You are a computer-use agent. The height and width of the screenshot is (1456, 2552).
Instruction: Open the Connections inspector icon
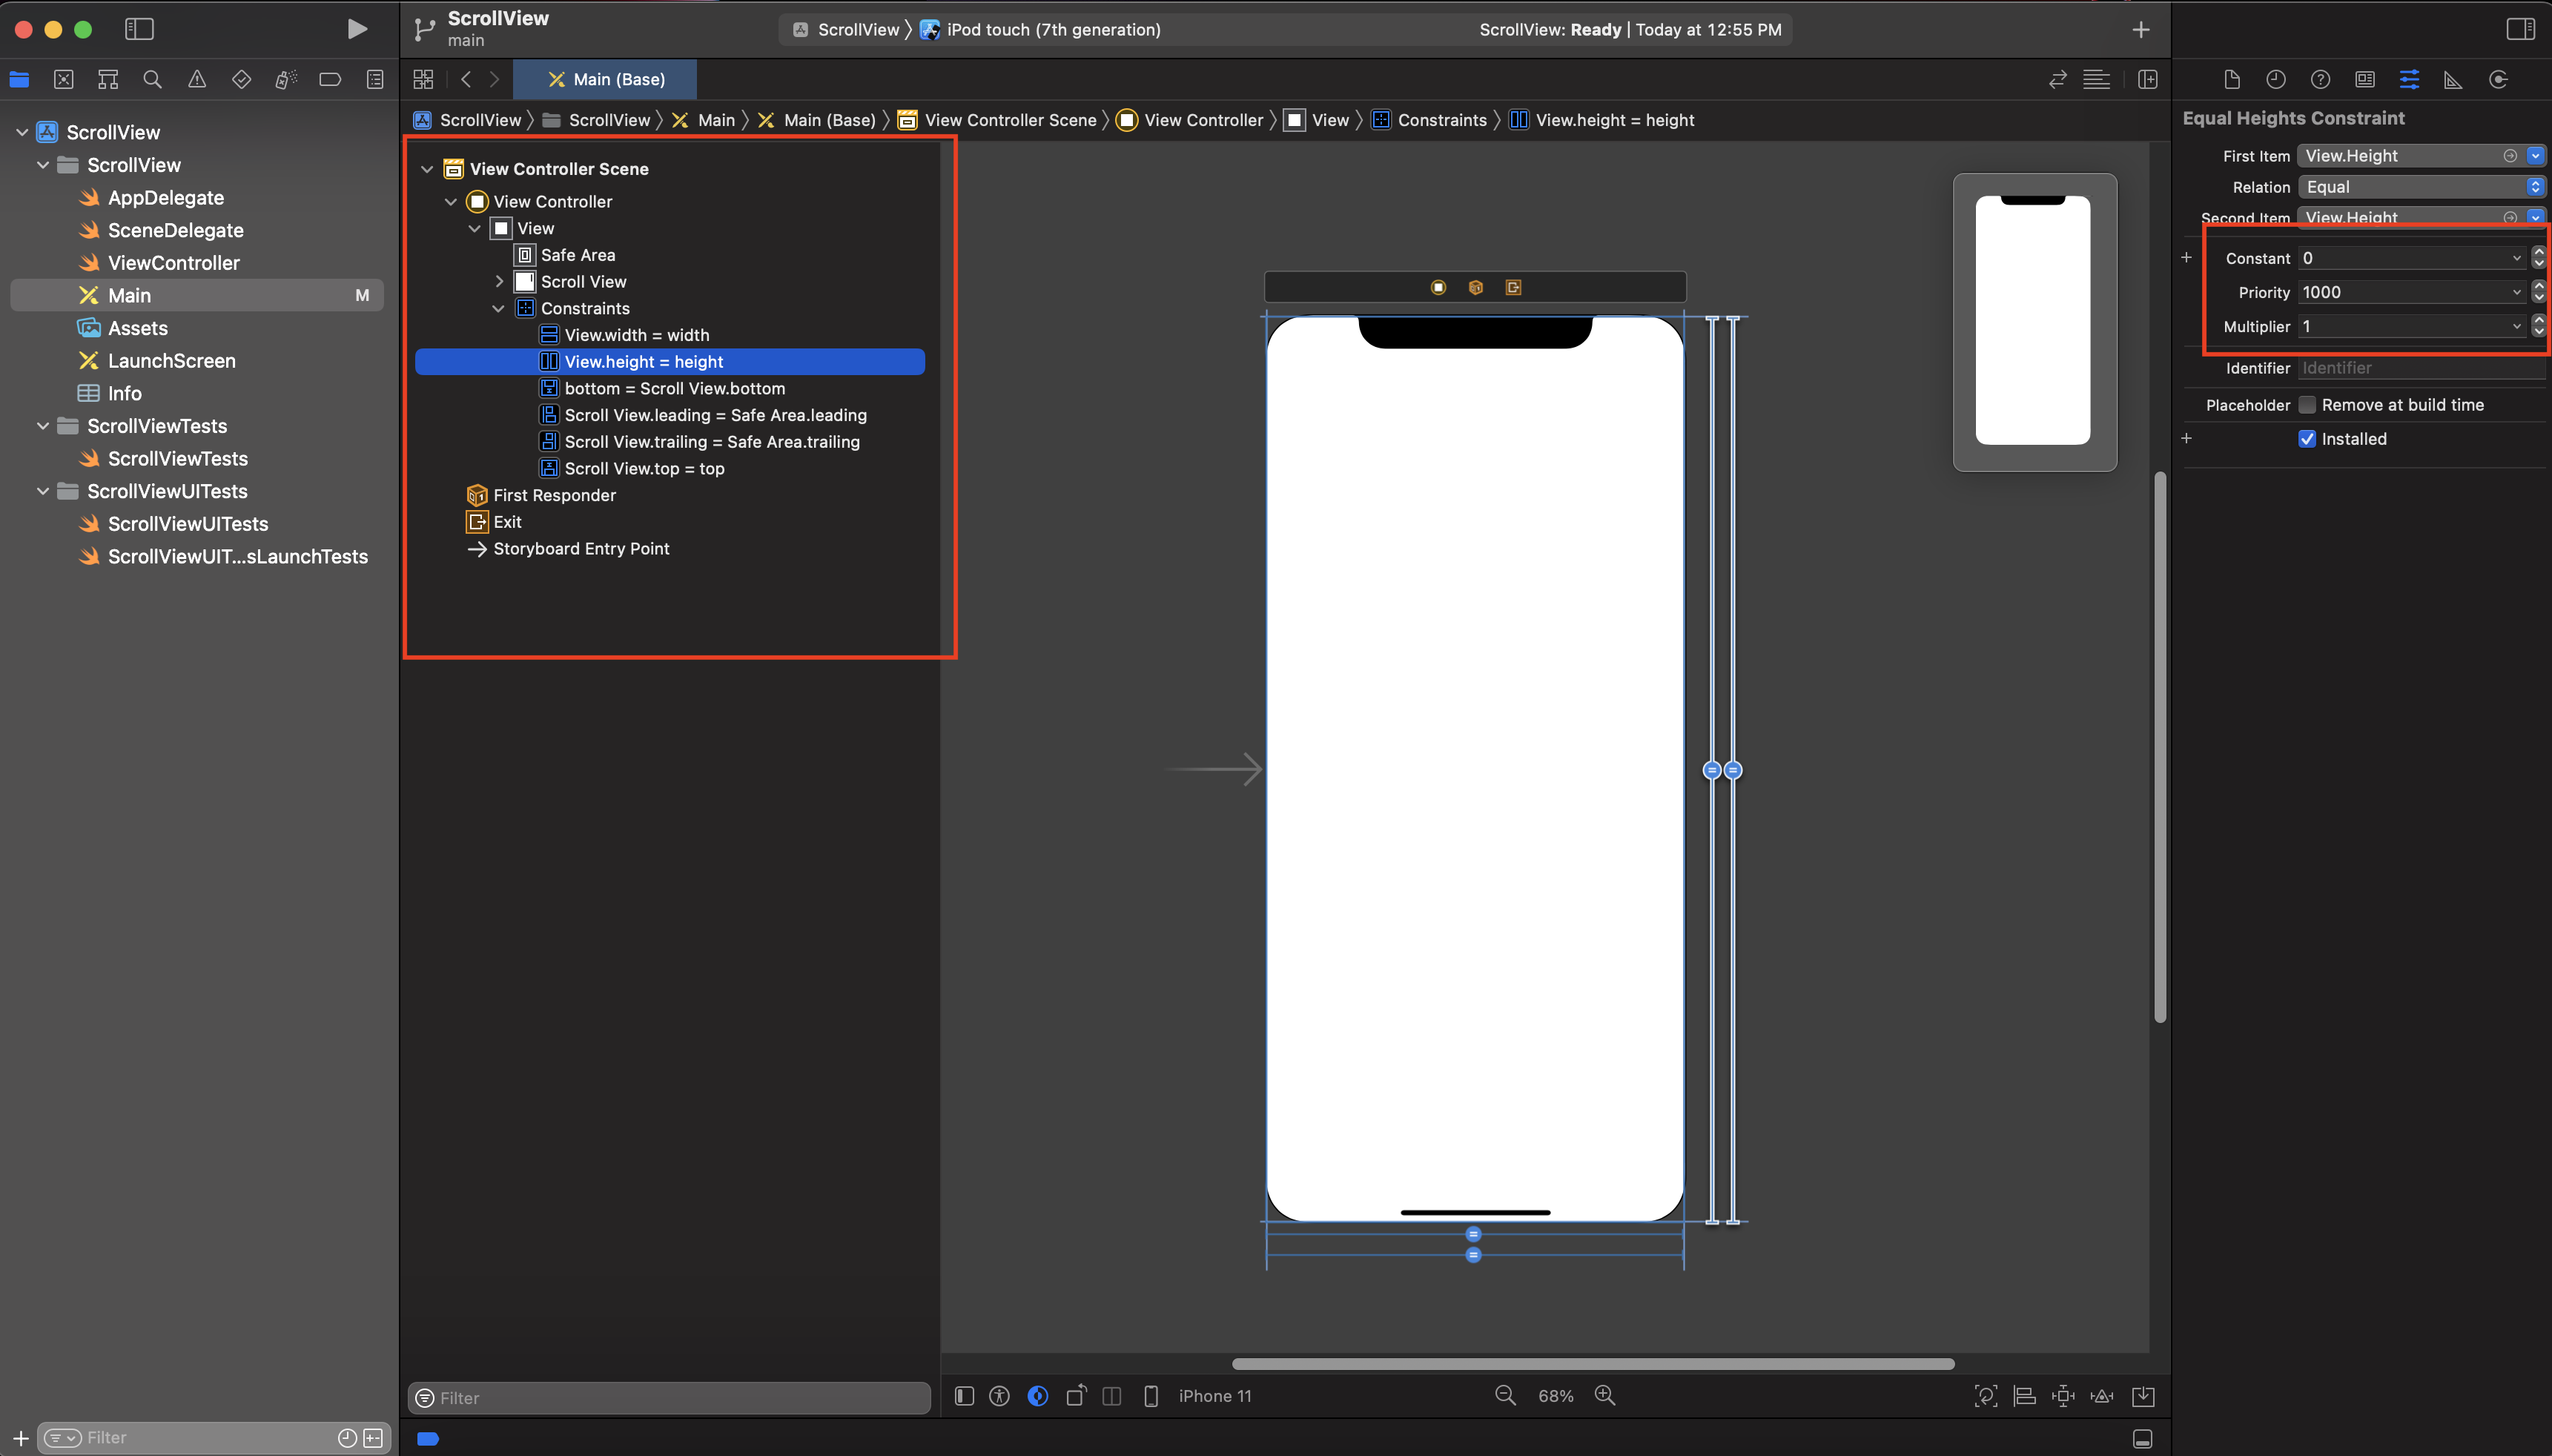tap(2498, 80)
